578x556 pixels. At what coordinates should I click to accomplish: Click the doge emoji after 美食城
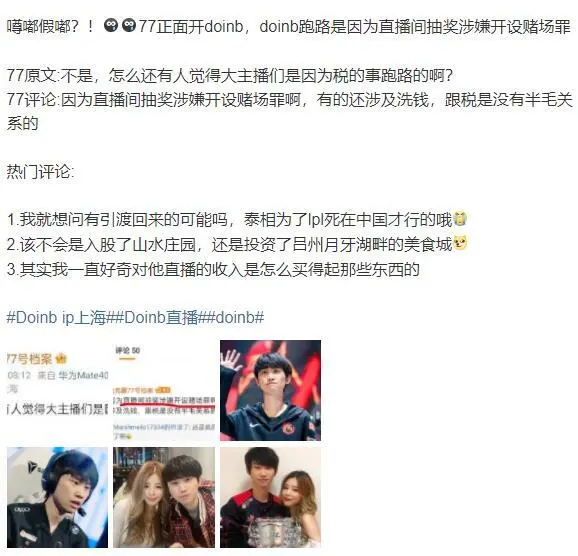pyautogui.click(x=460, y=243)
